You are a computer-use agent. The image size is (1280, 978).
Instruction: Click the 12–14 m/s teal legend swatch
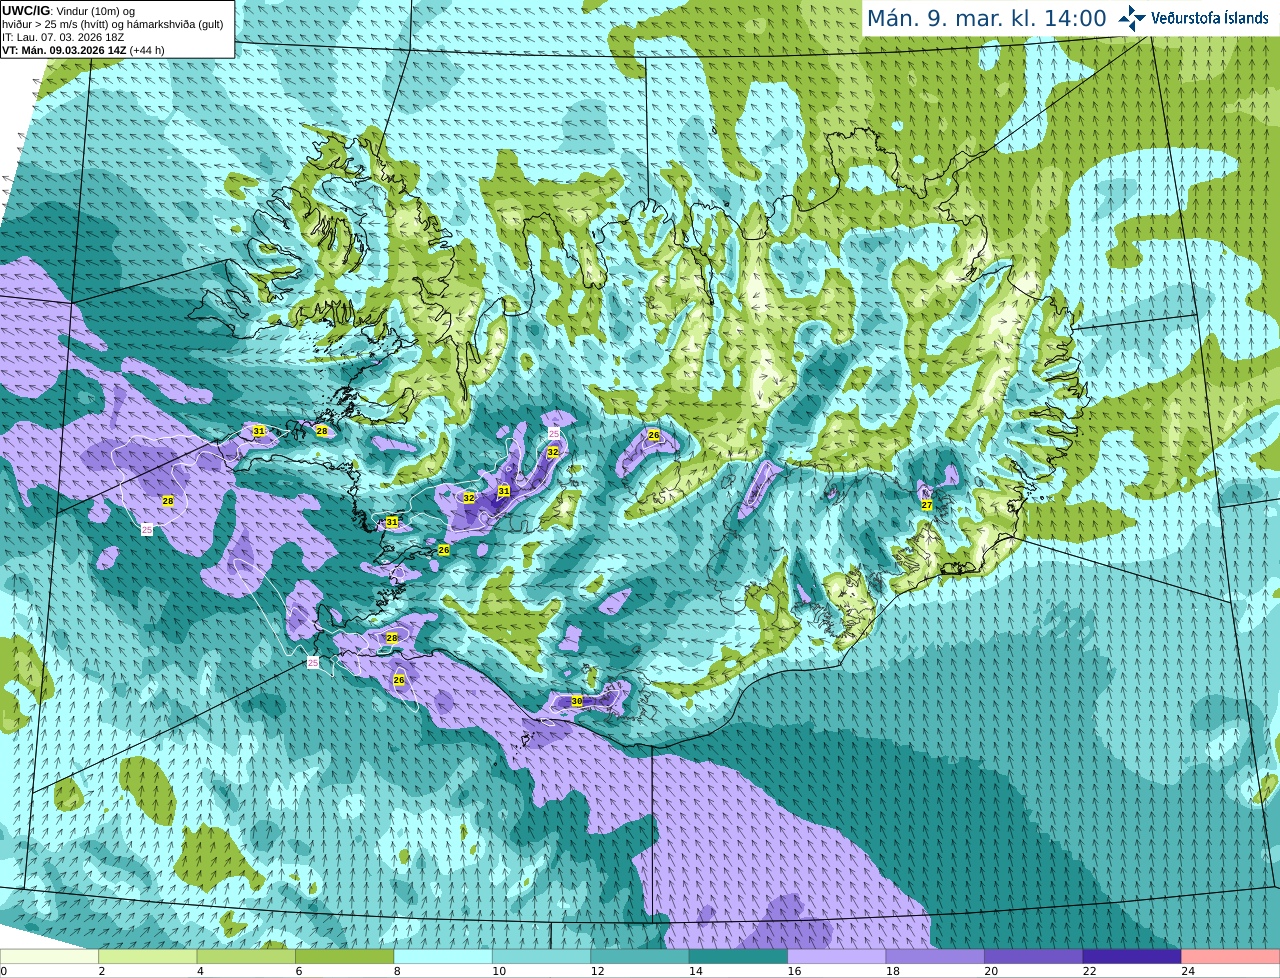click(640, 957)
